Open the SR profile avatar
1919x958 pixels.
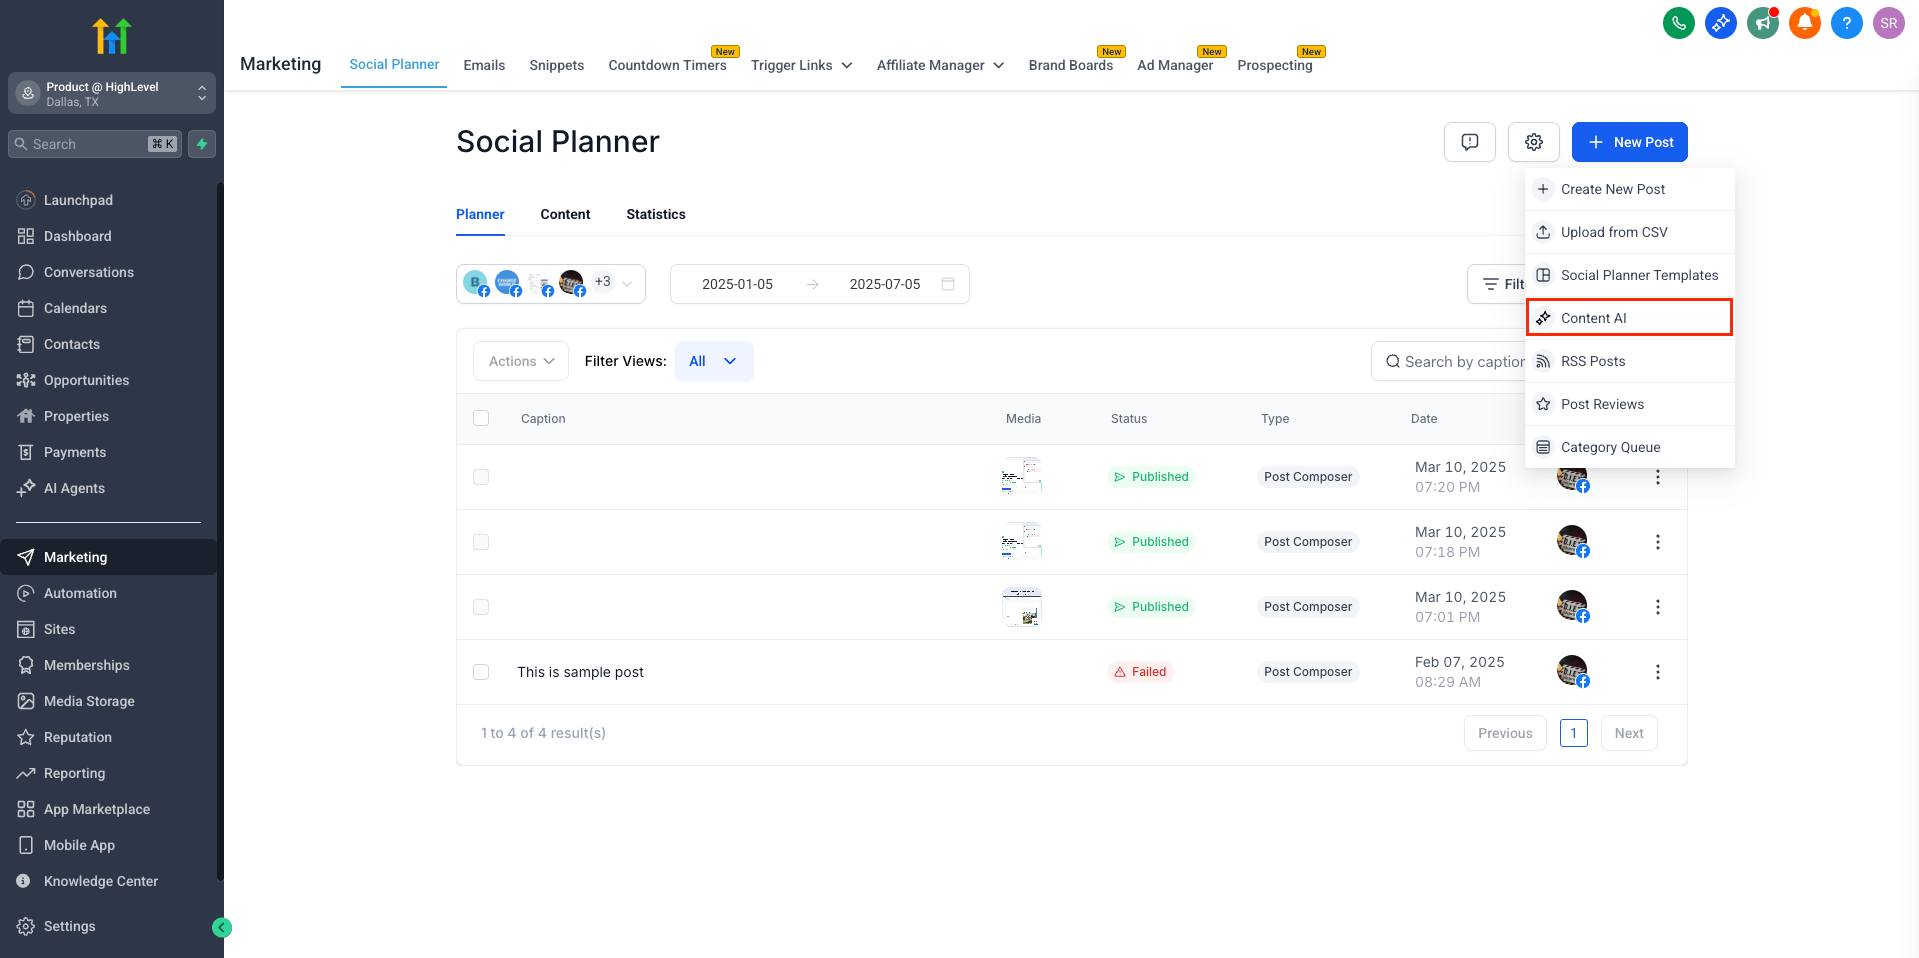point(1888,22)
